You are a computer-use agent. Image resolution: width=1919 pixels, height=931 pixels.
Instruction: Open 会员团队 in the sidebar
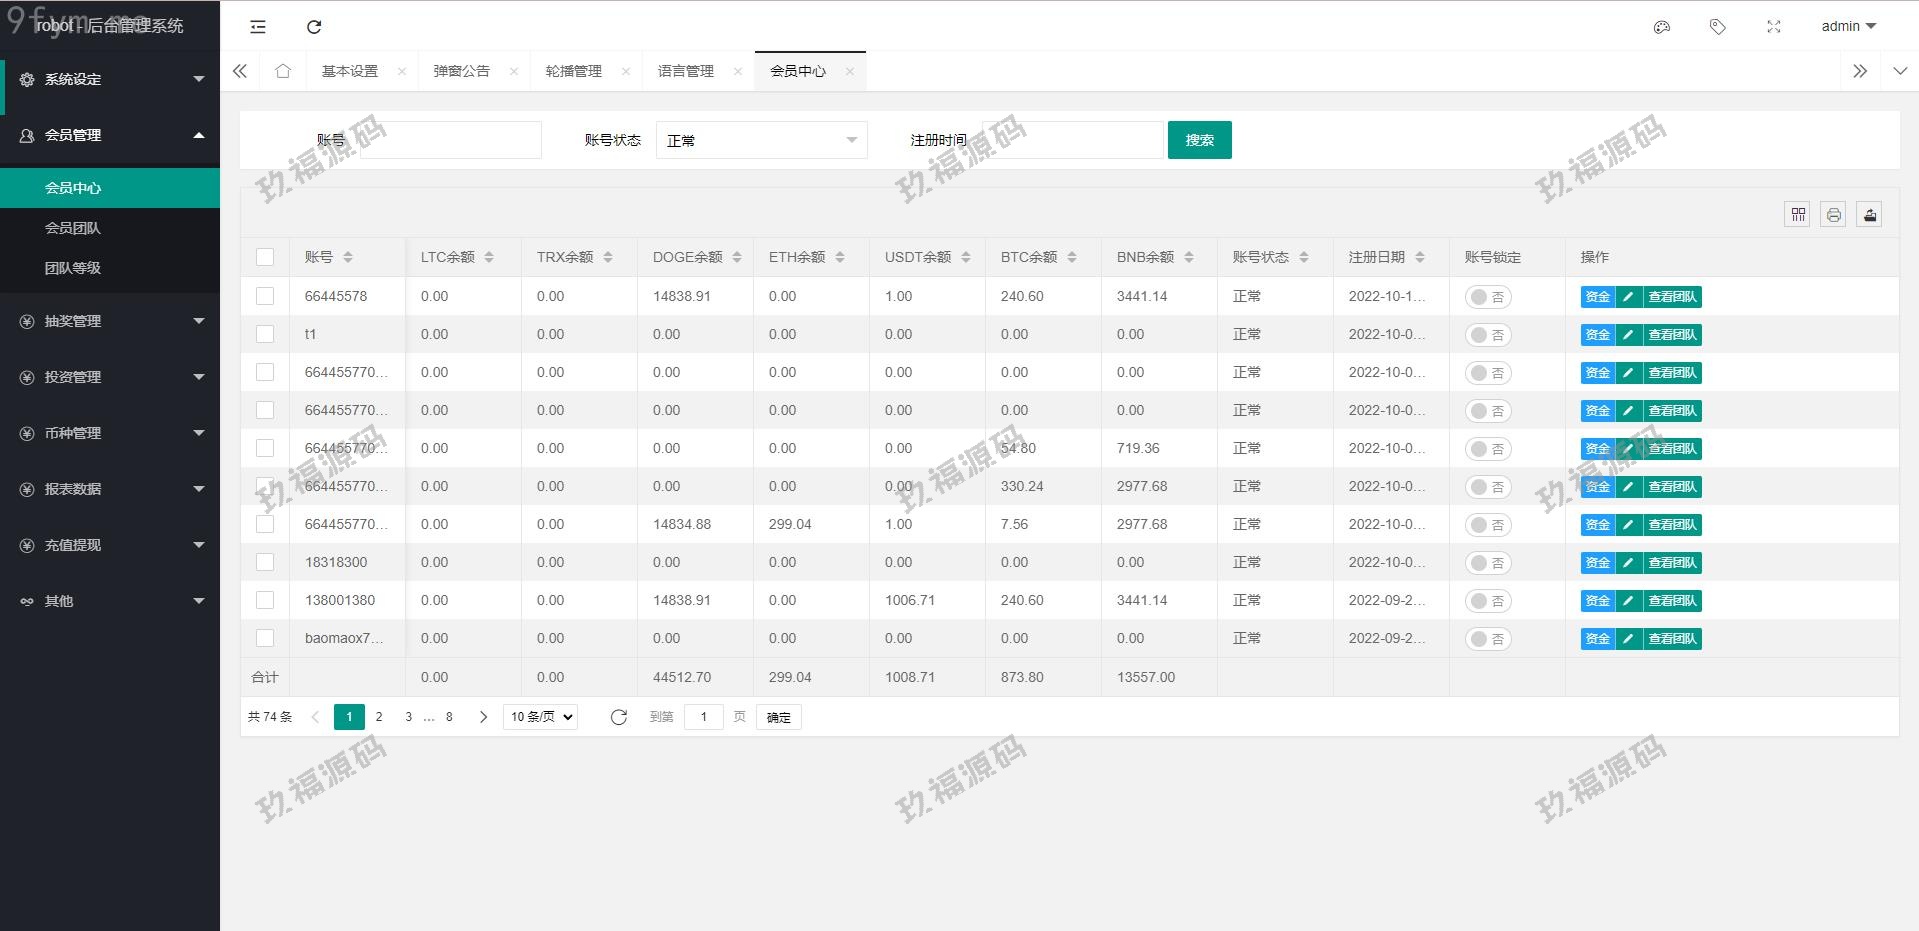[x=73, y=228]
